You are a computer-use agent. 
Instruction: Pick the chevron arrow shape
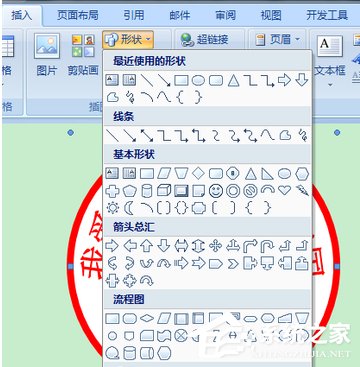[233, 264]
